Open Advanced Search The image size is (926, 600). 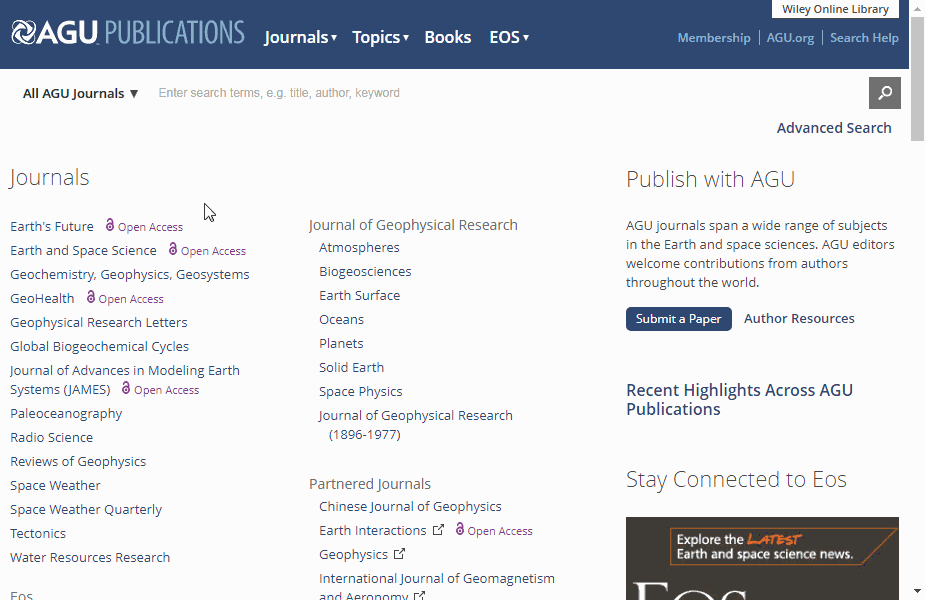click(834, 128)
